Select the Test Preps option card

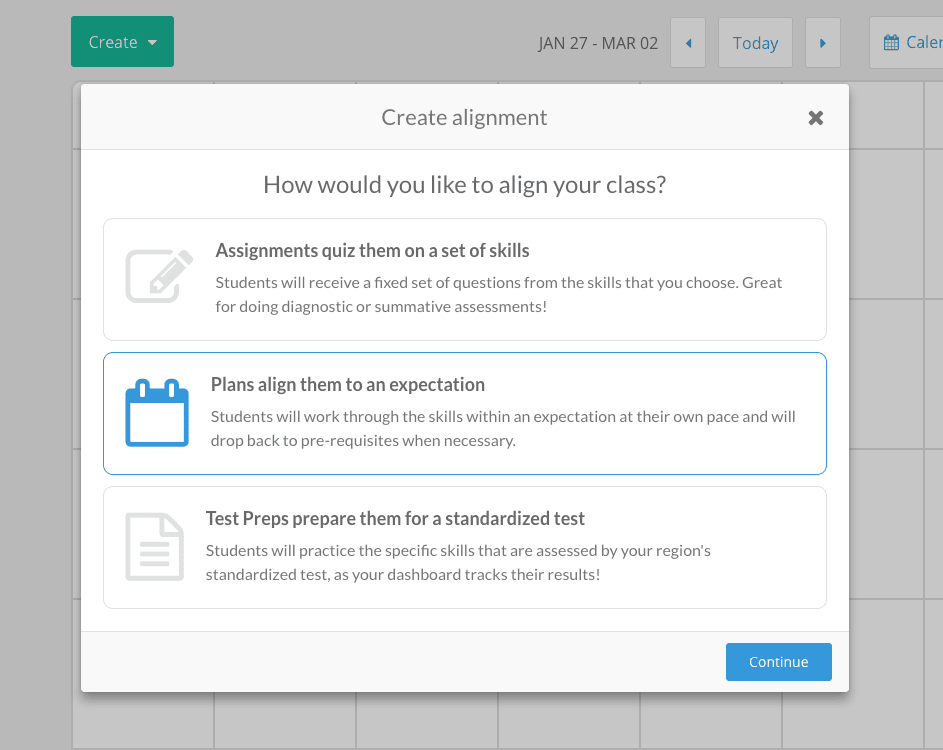coord(465,547)
